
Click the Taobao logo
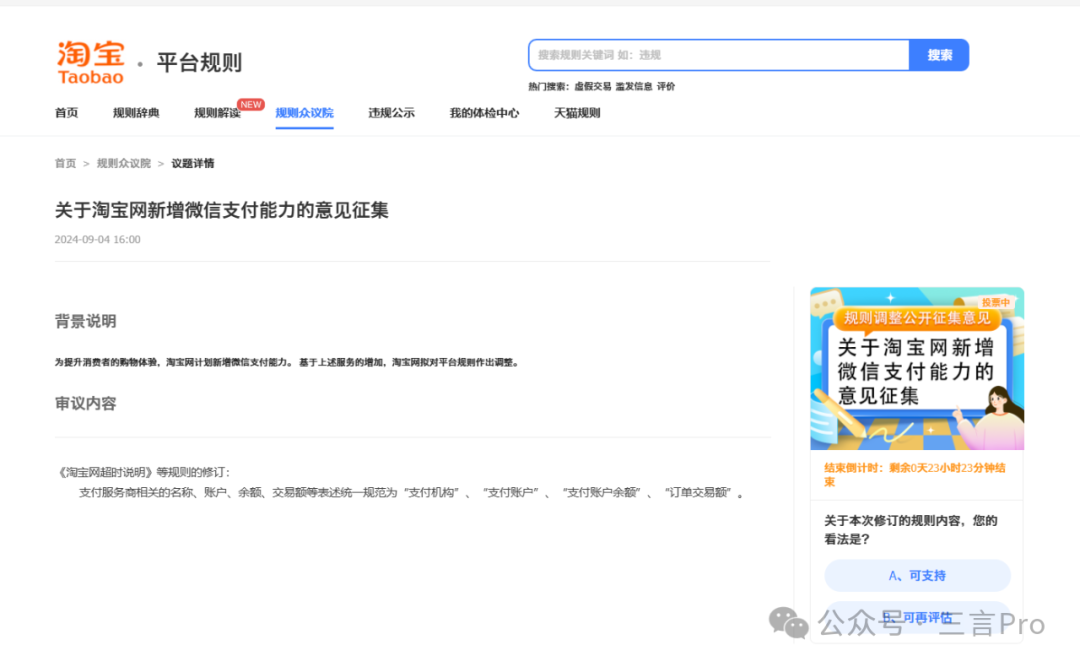click(x=91, y=63)
